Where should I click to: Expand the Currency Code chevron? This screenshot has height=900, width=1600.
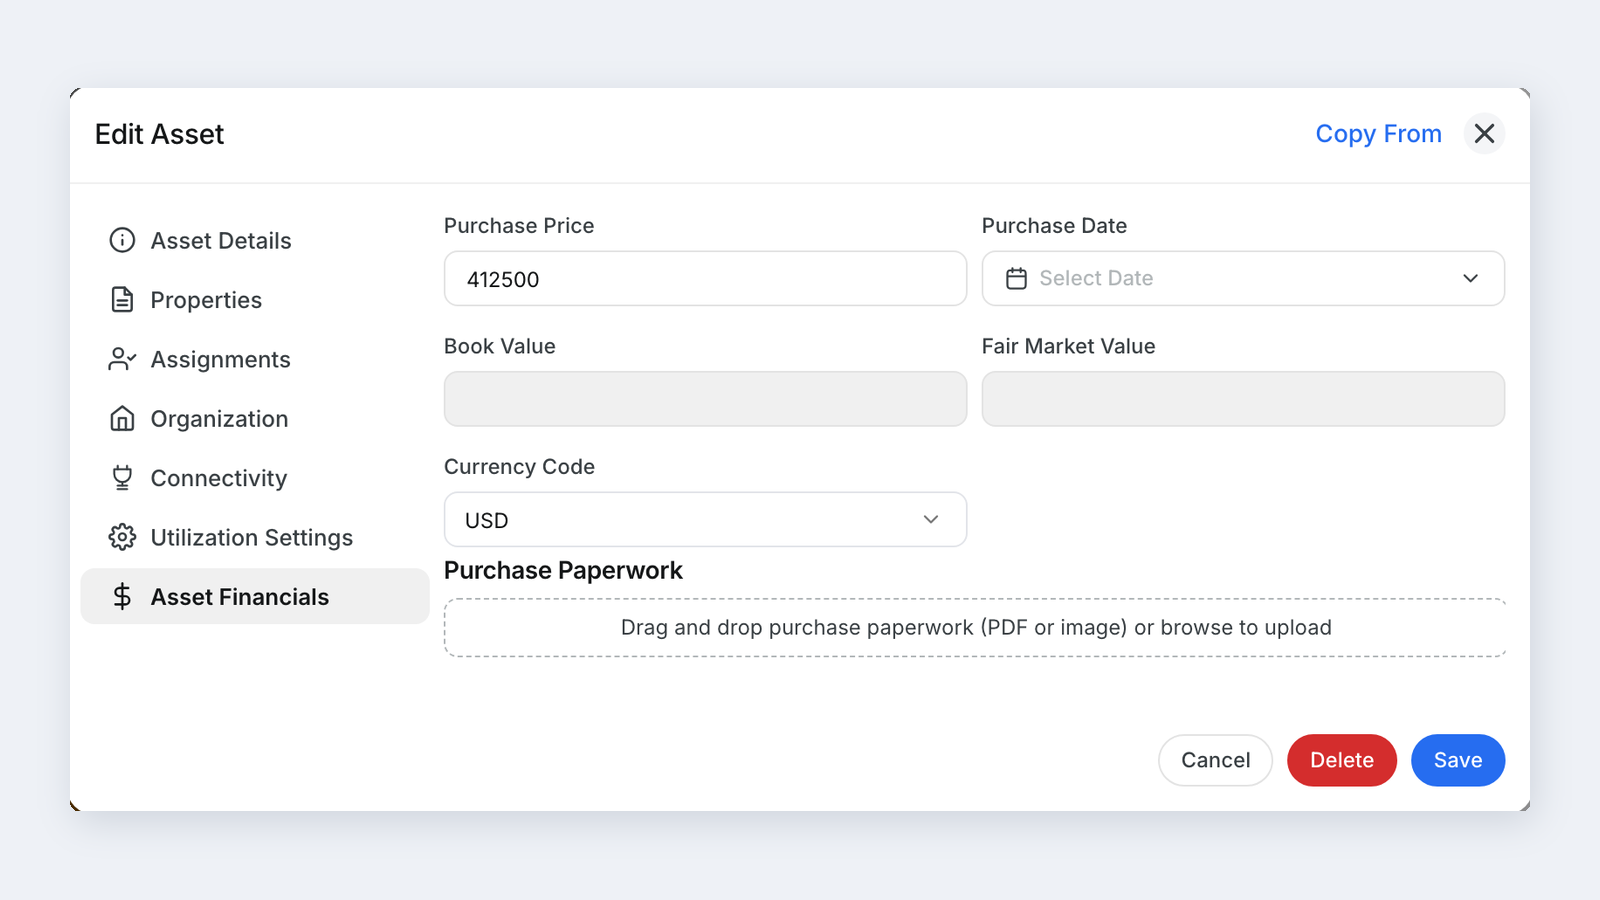[931, 519]
